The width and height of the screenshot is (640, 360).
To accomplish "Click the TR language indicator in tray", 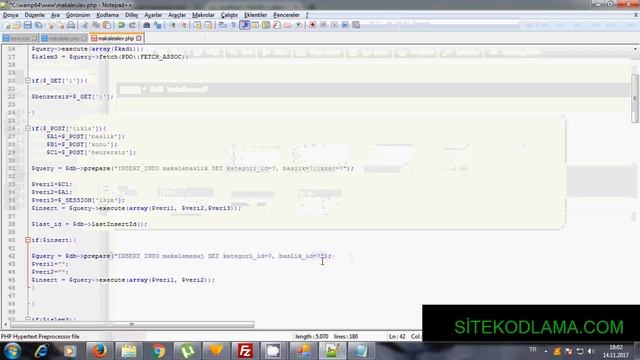I will [x=533, y=350].
